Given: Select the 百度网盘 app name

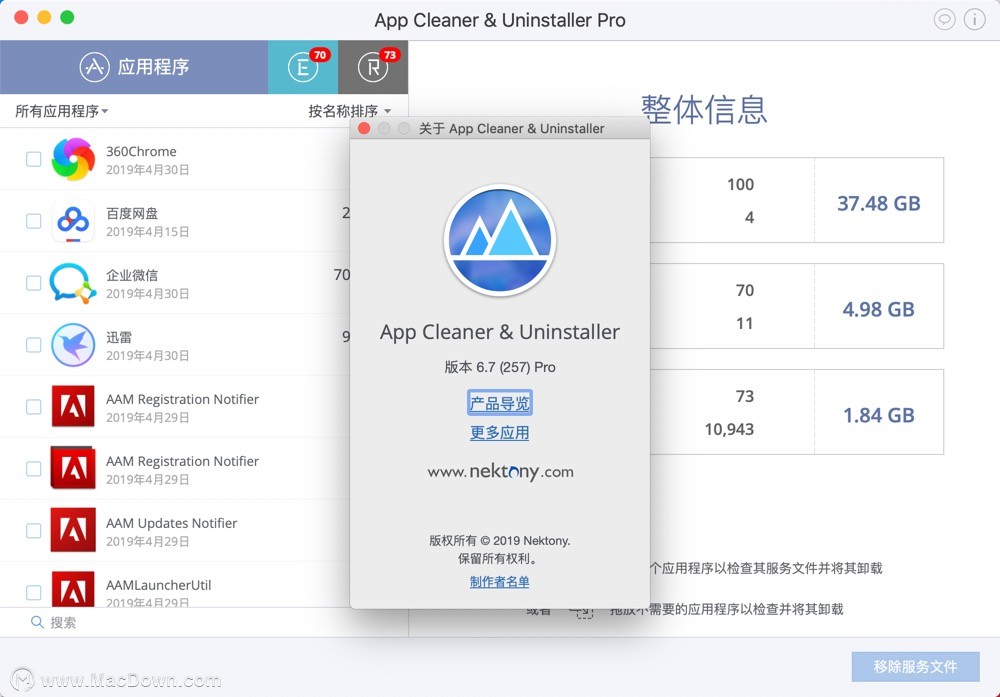Looking at the screenshot, I should click(132, 213).
